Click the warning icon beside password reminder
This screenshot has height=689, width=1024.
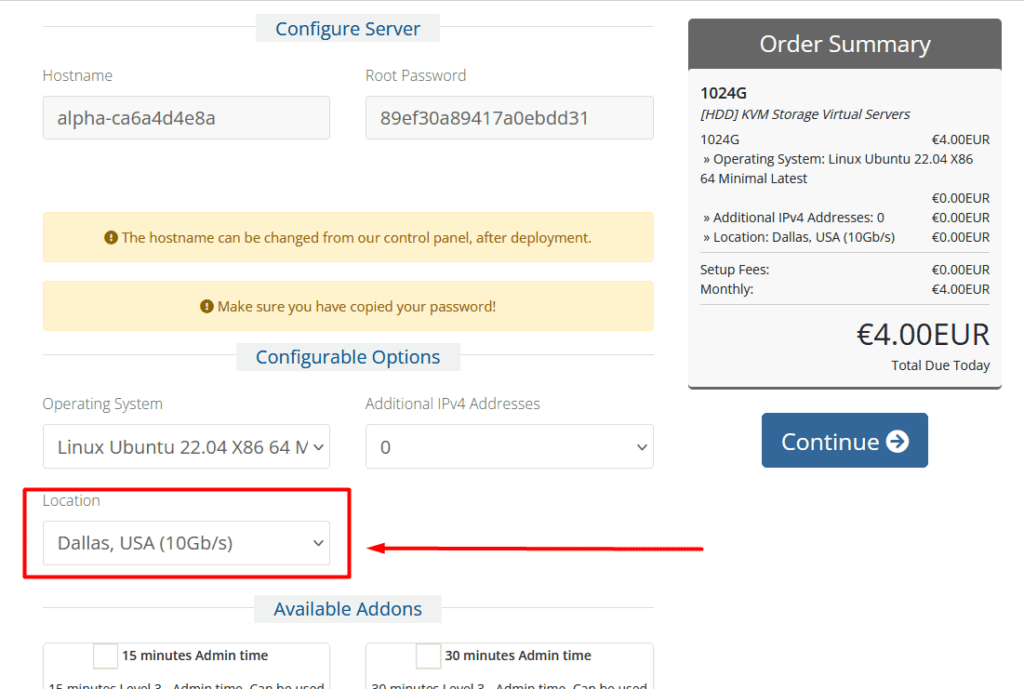click(207, 306)
